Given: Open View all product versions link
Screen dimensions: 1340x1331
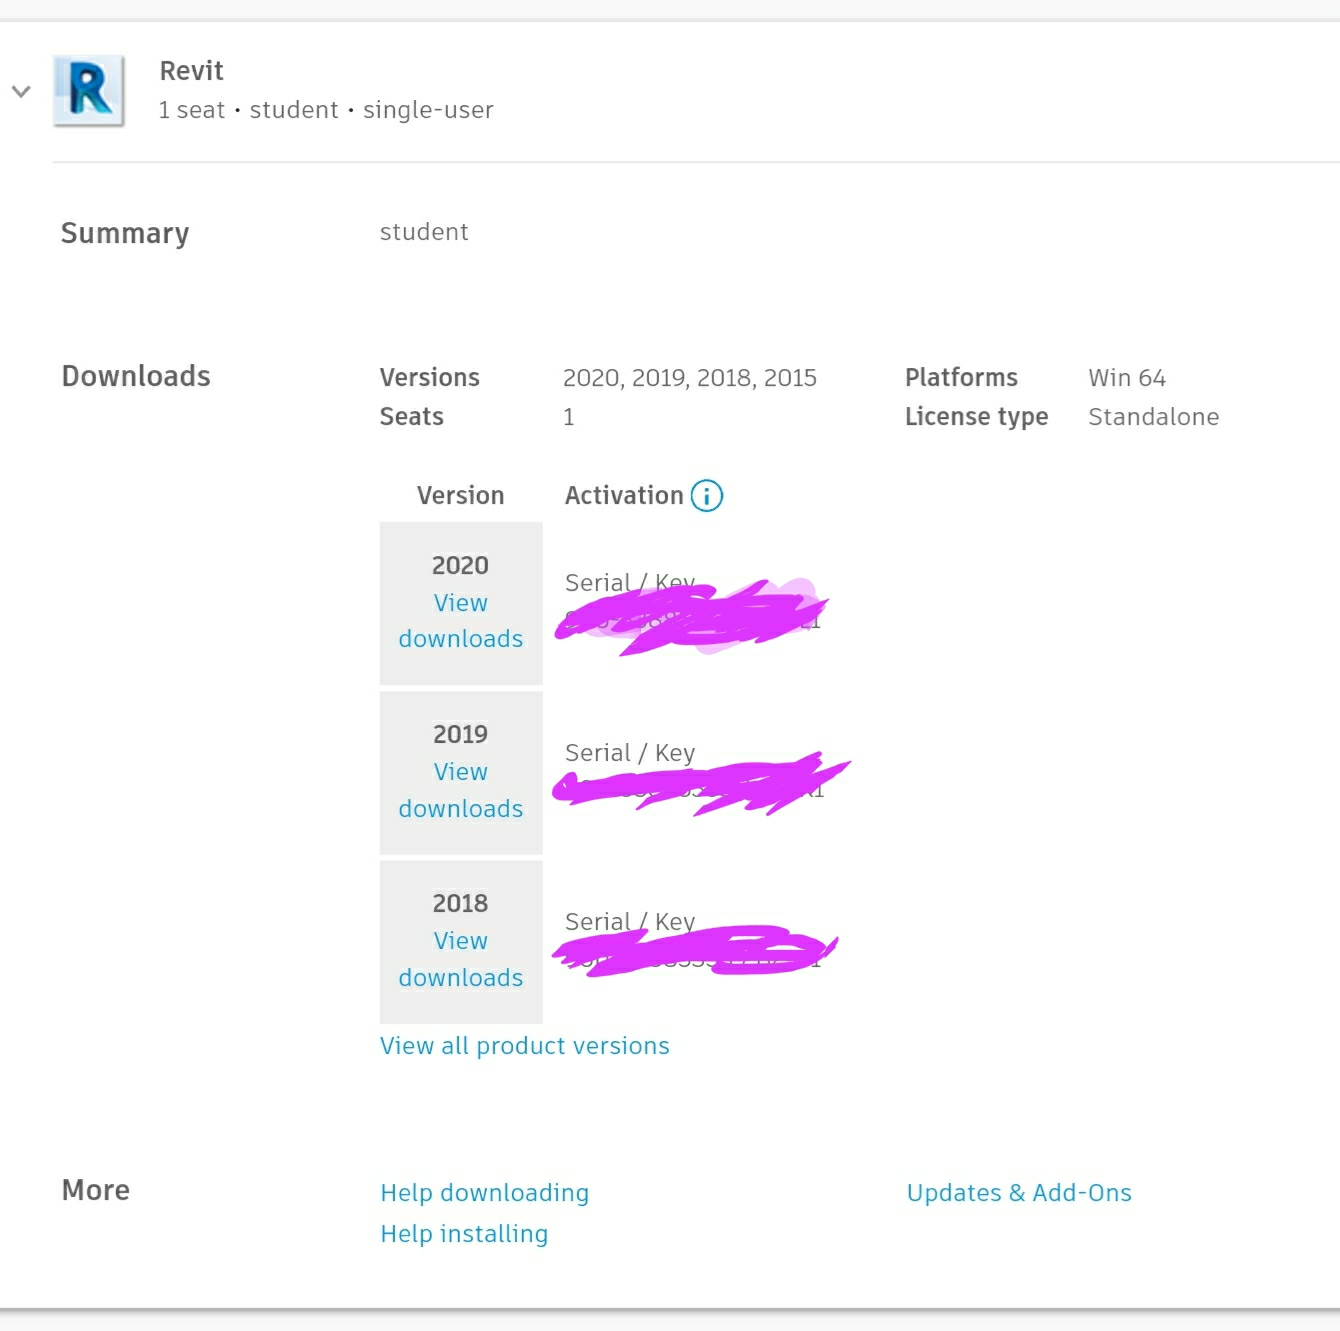Looking at the screenshot, I should [525, 1046].
